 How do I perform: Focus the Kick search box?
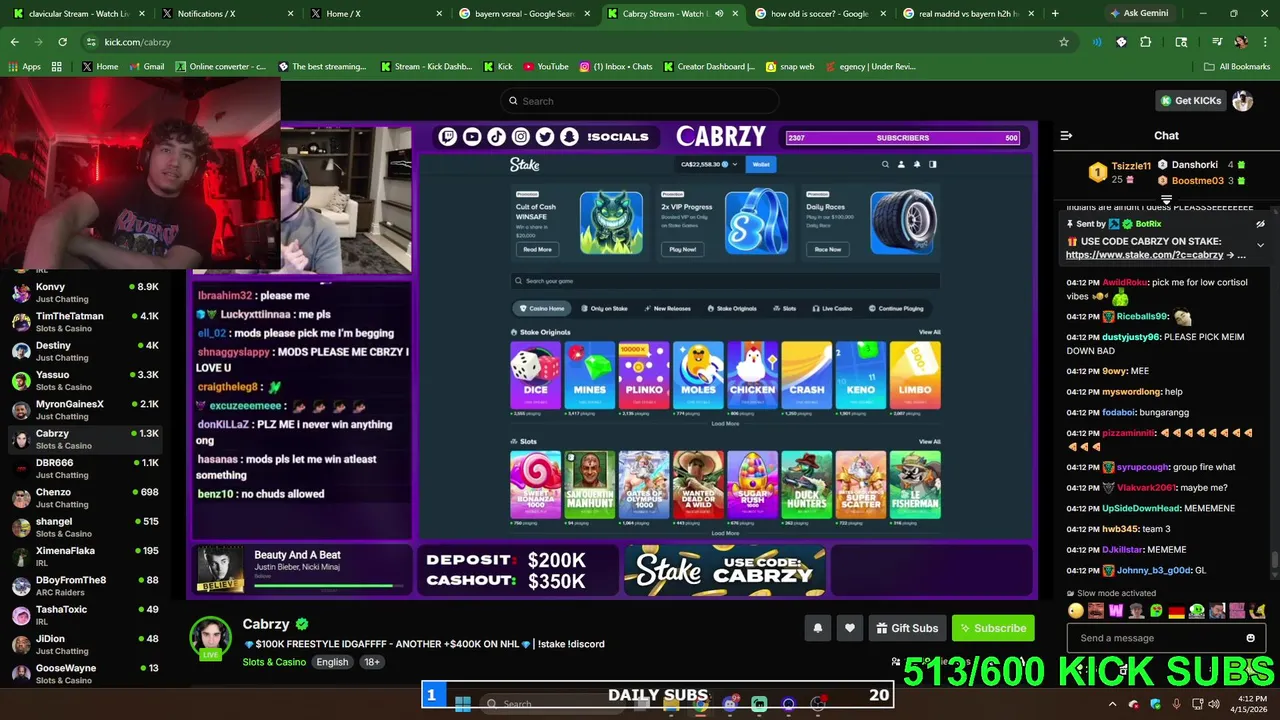click(640, 101)
